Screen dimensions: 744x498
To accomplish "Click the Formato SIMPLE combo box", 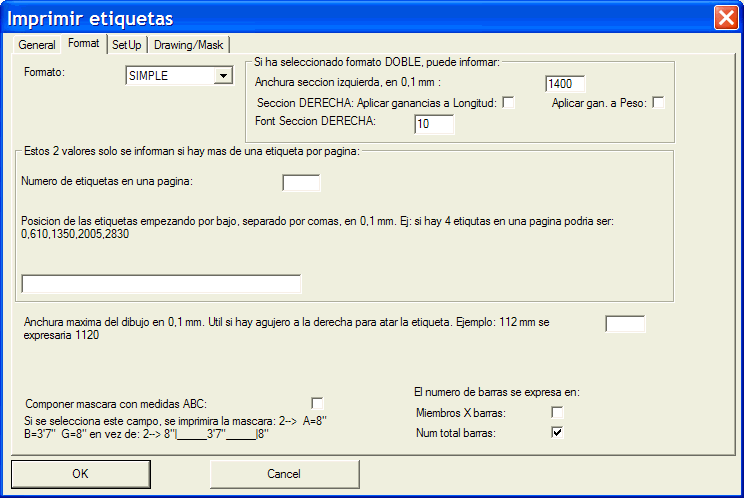I will pyautogui.click(x=169, y=76).
